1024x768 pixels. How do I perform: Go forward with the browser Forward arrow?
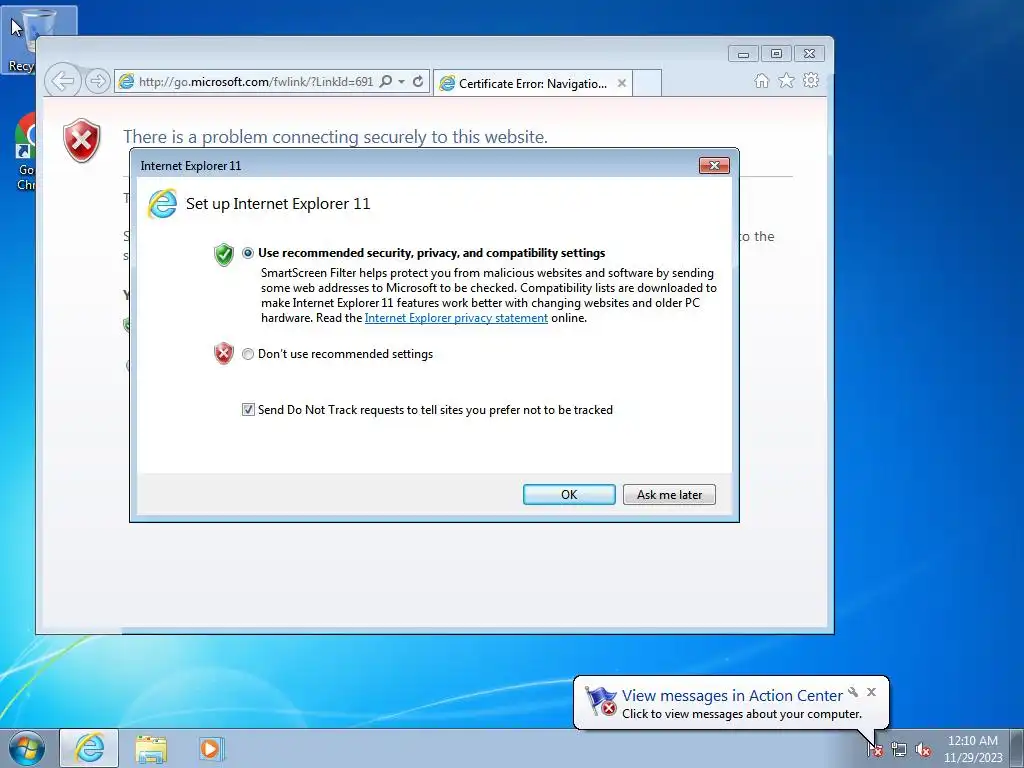(x=97, y=81)
